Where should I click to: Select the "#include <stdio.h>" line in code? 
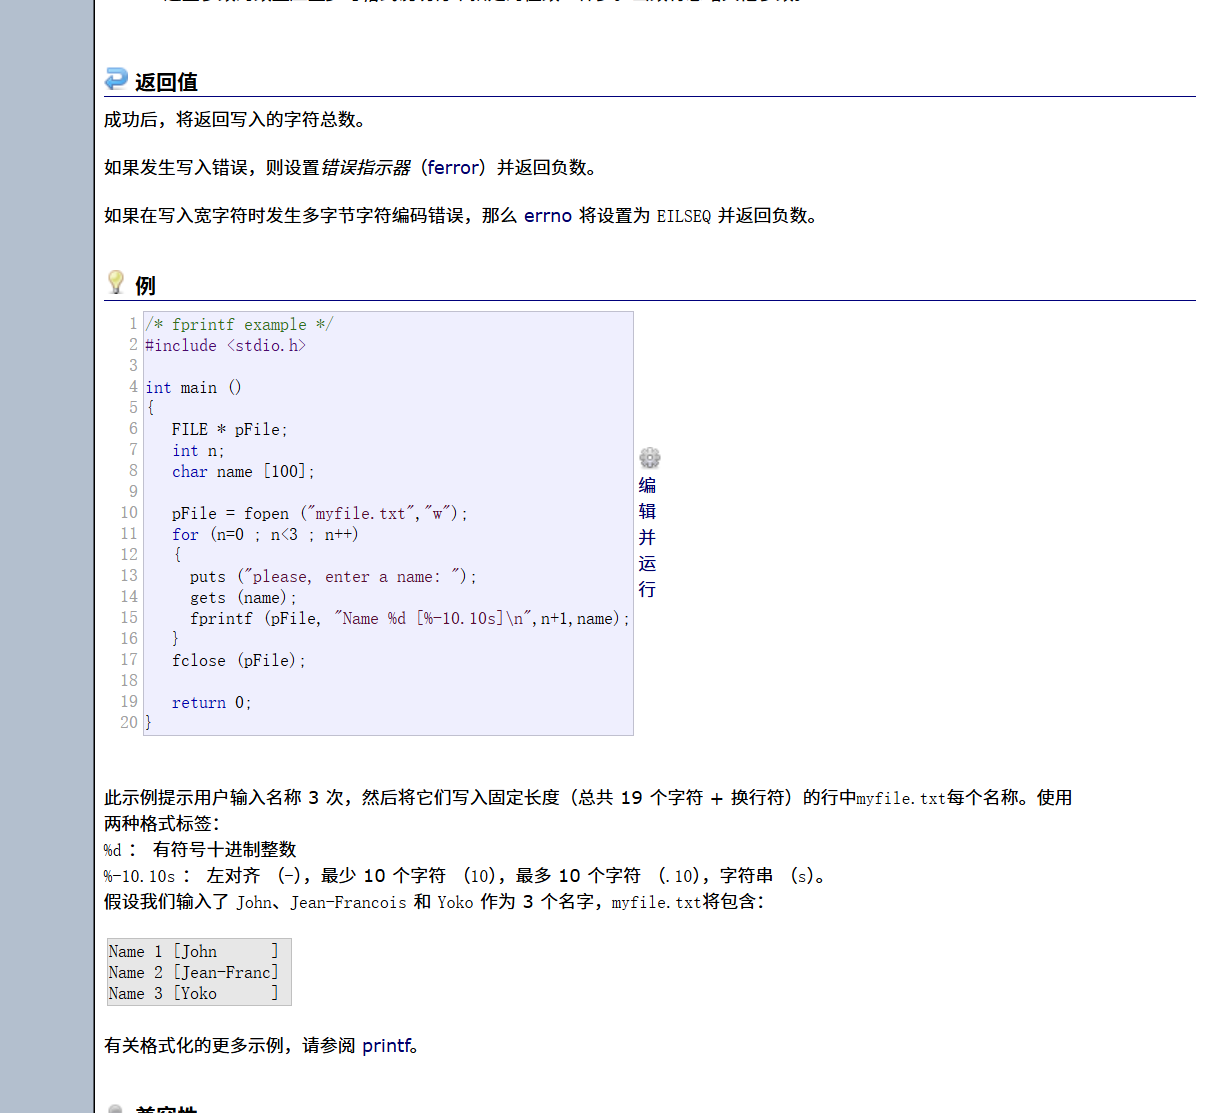click(x=225, y=345)
